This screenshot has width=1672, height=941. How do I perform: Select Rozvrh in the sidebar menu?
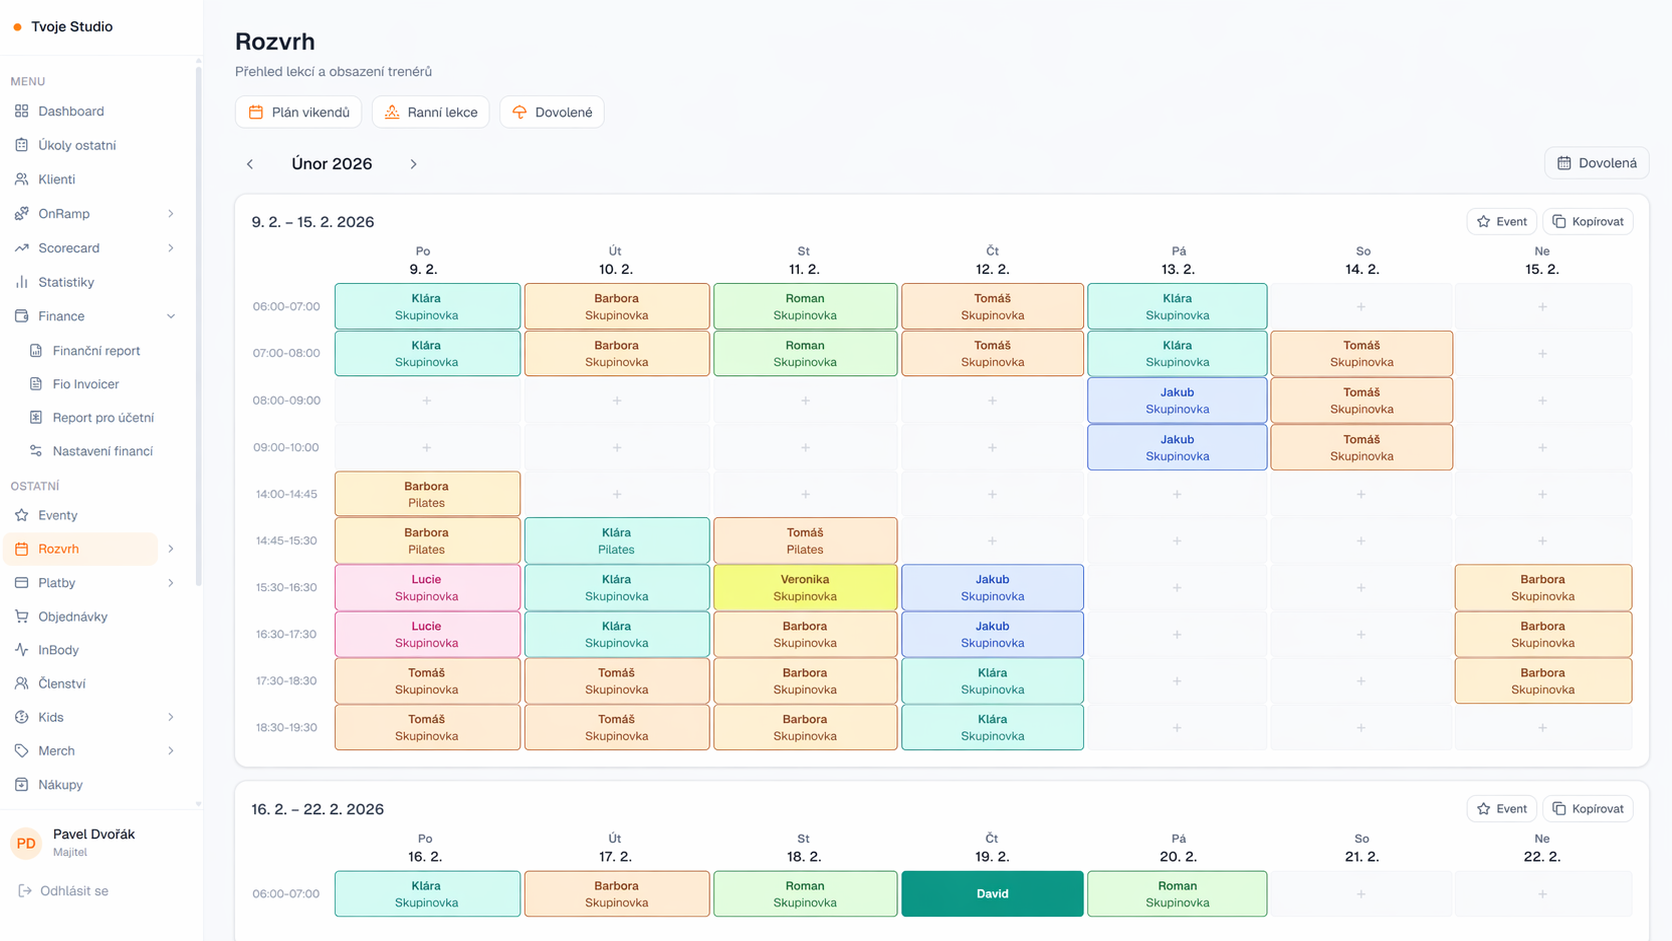click(x=60, y=549)
